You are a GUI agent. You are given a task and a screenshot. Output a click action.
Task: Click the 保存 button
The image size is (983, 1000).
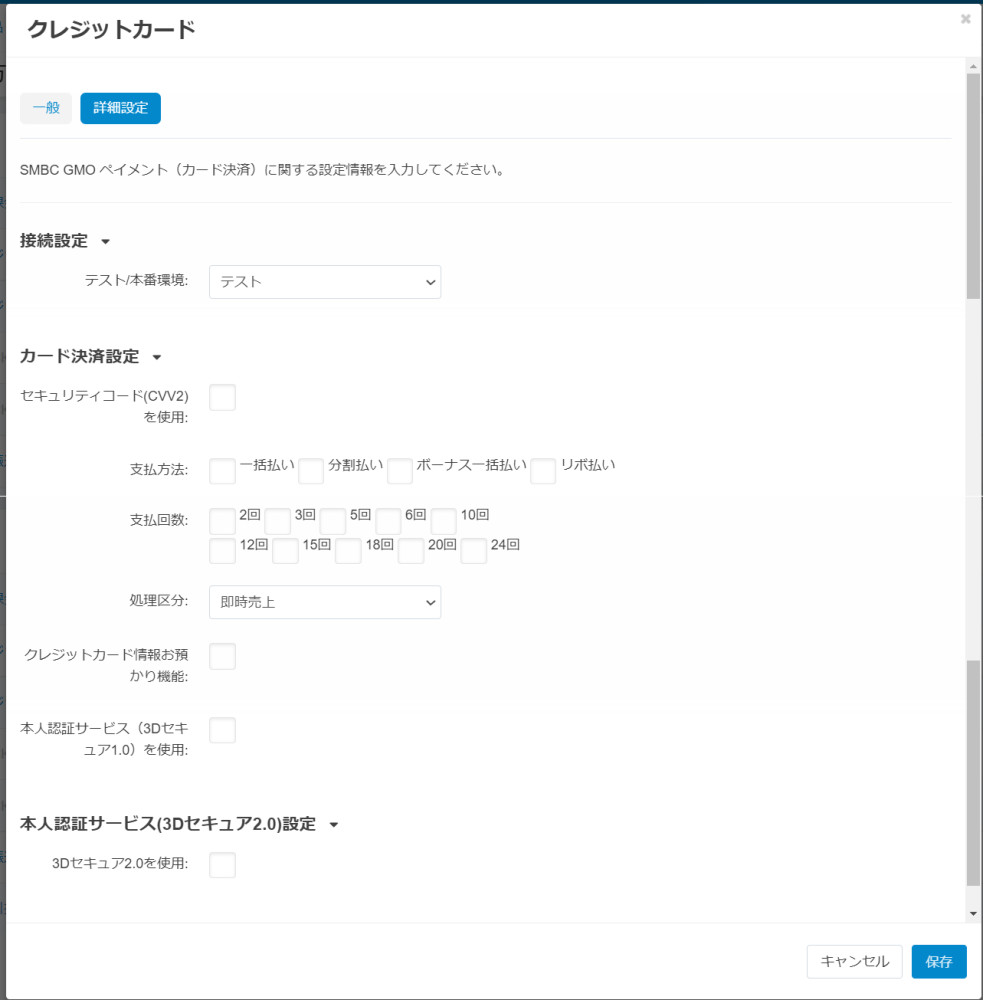click(x=939, y=961)
